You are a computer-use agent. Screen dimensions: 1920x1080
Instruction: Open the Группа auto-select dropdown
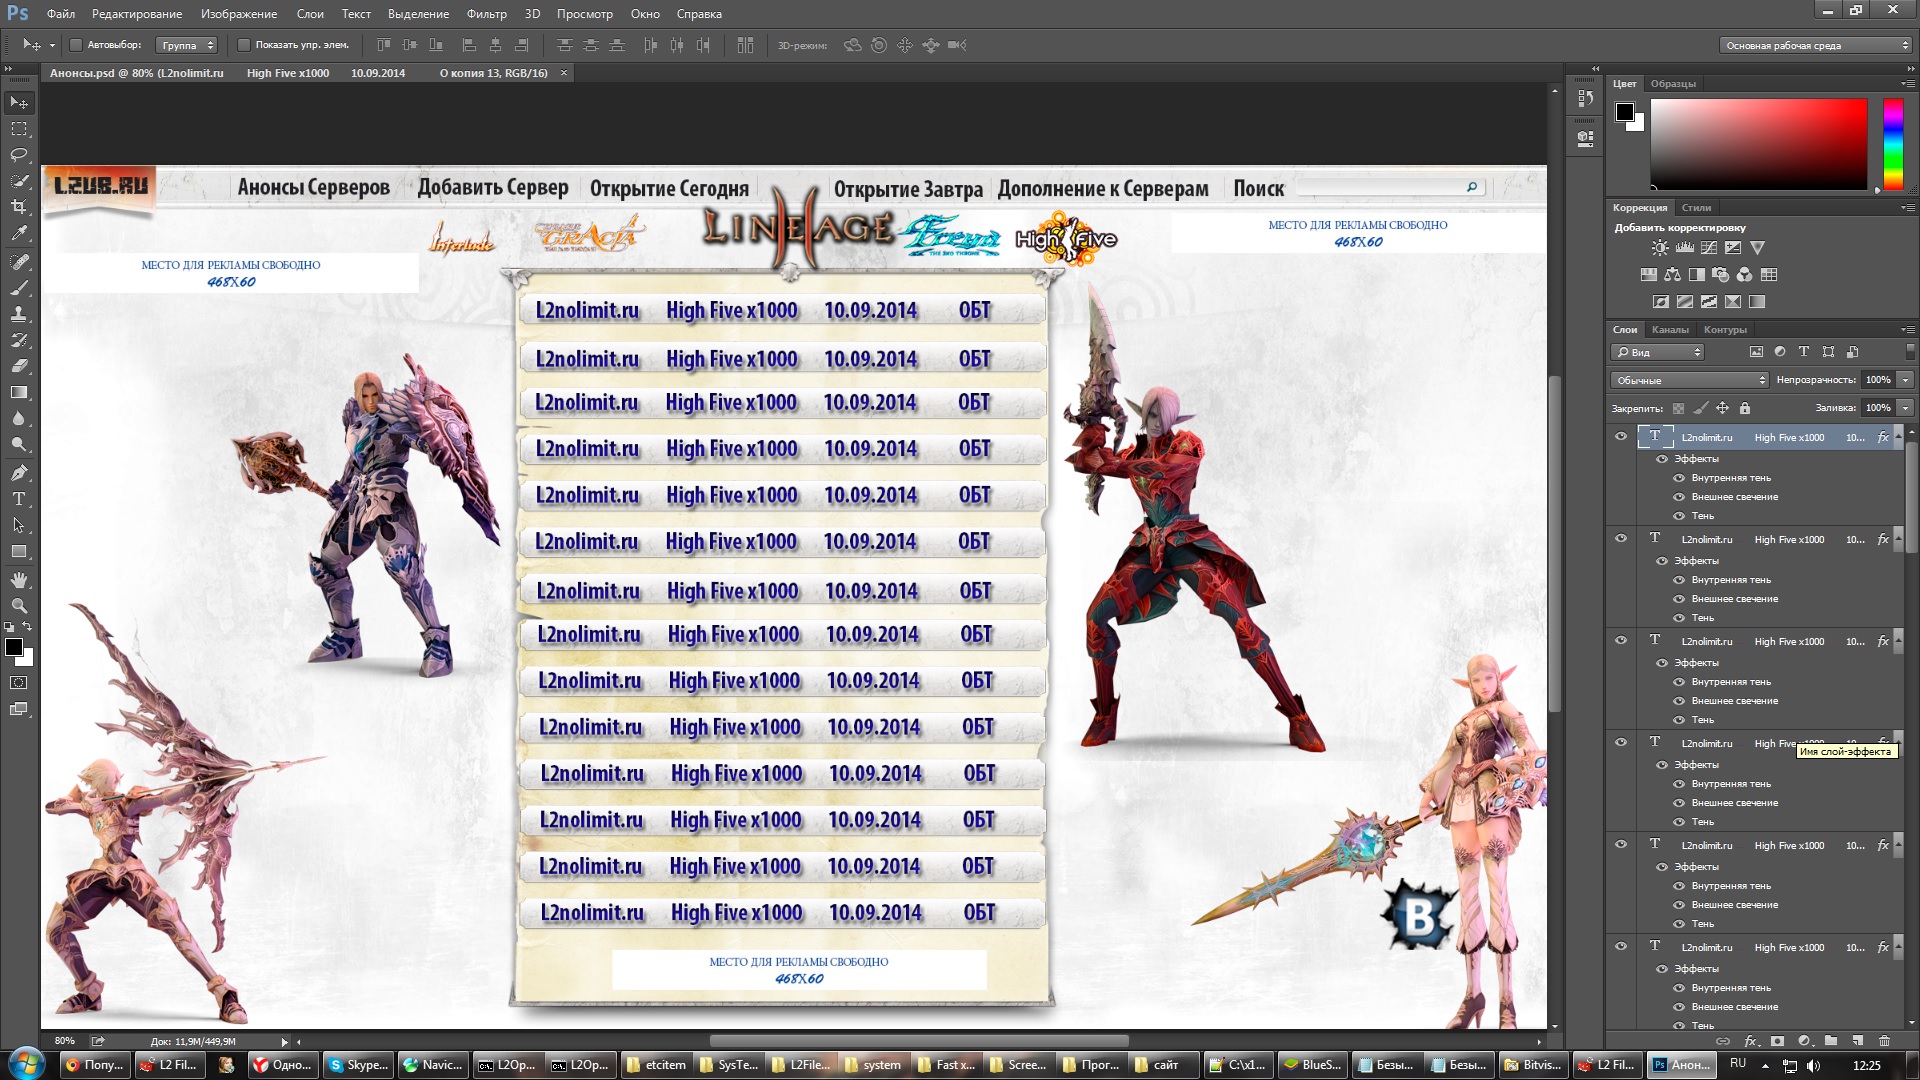186,45
